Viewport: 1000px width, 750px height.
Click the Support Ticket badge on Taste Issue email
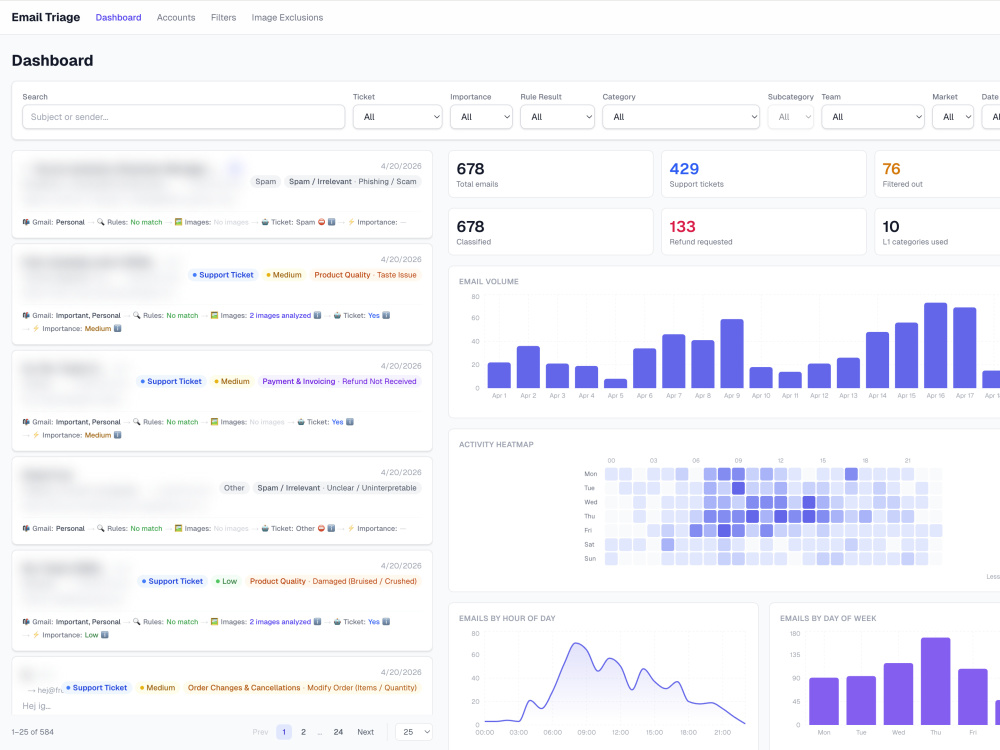click(x=223, y=275)
